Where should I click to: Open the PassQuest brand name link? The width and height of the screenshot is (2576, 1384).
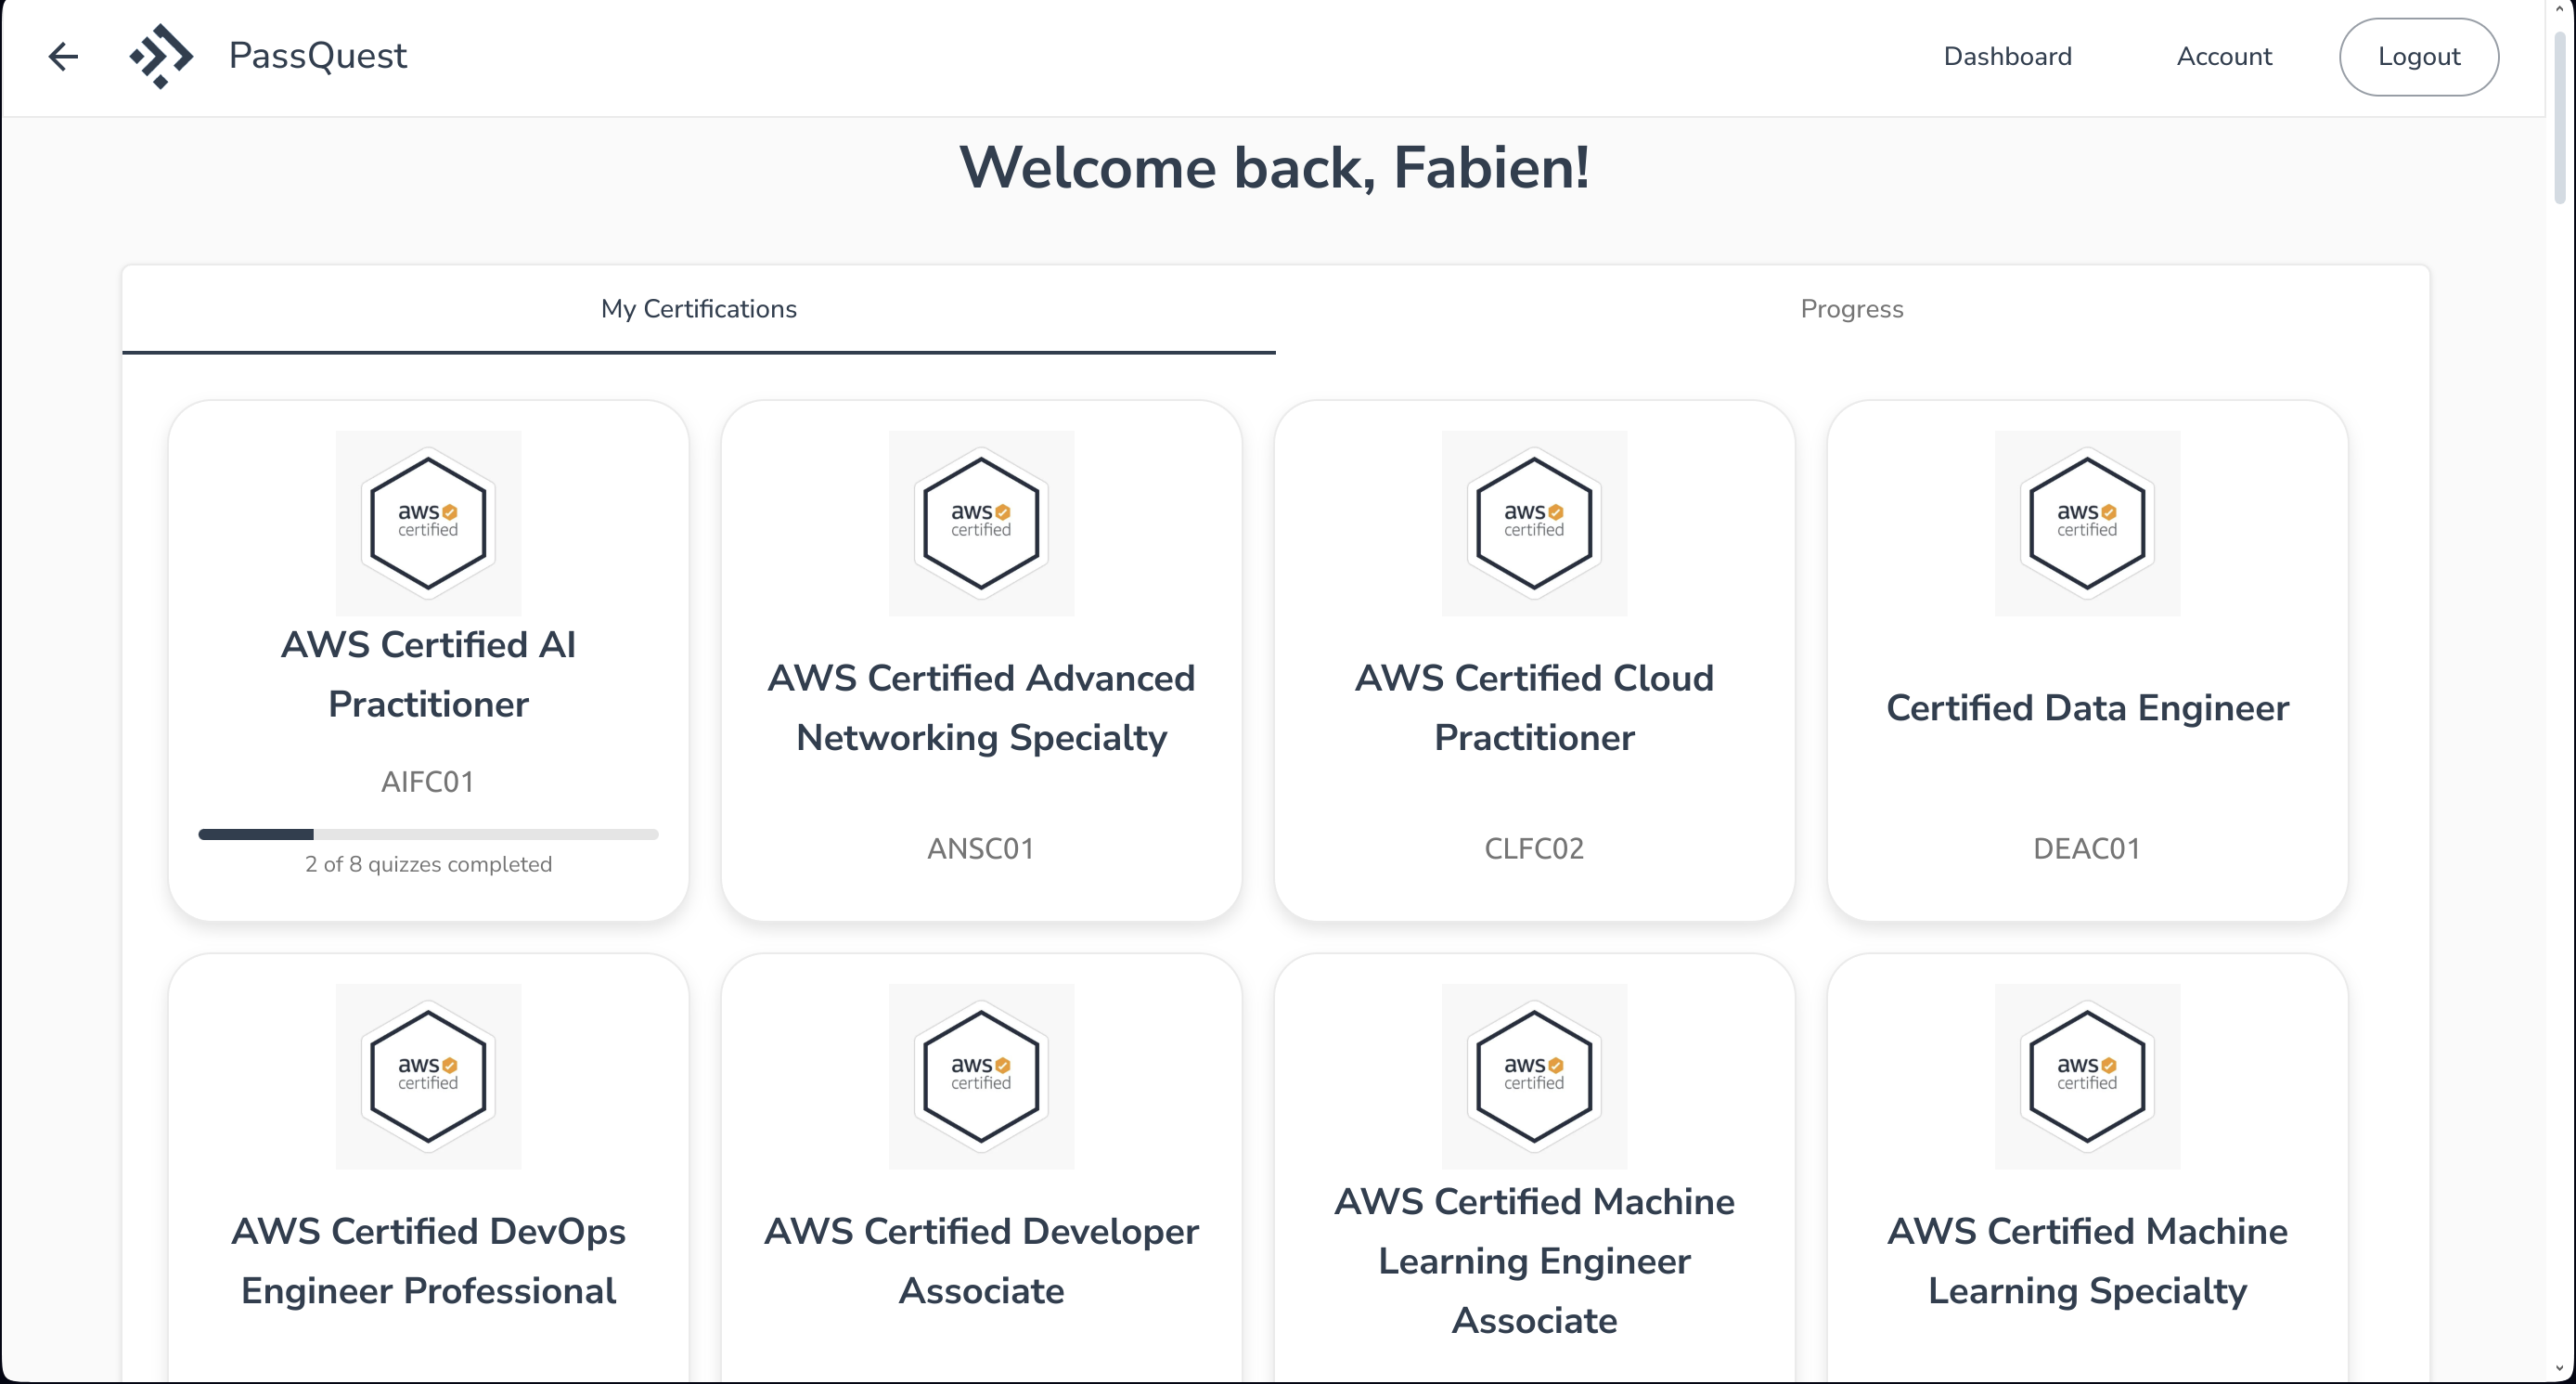[318, 56]
